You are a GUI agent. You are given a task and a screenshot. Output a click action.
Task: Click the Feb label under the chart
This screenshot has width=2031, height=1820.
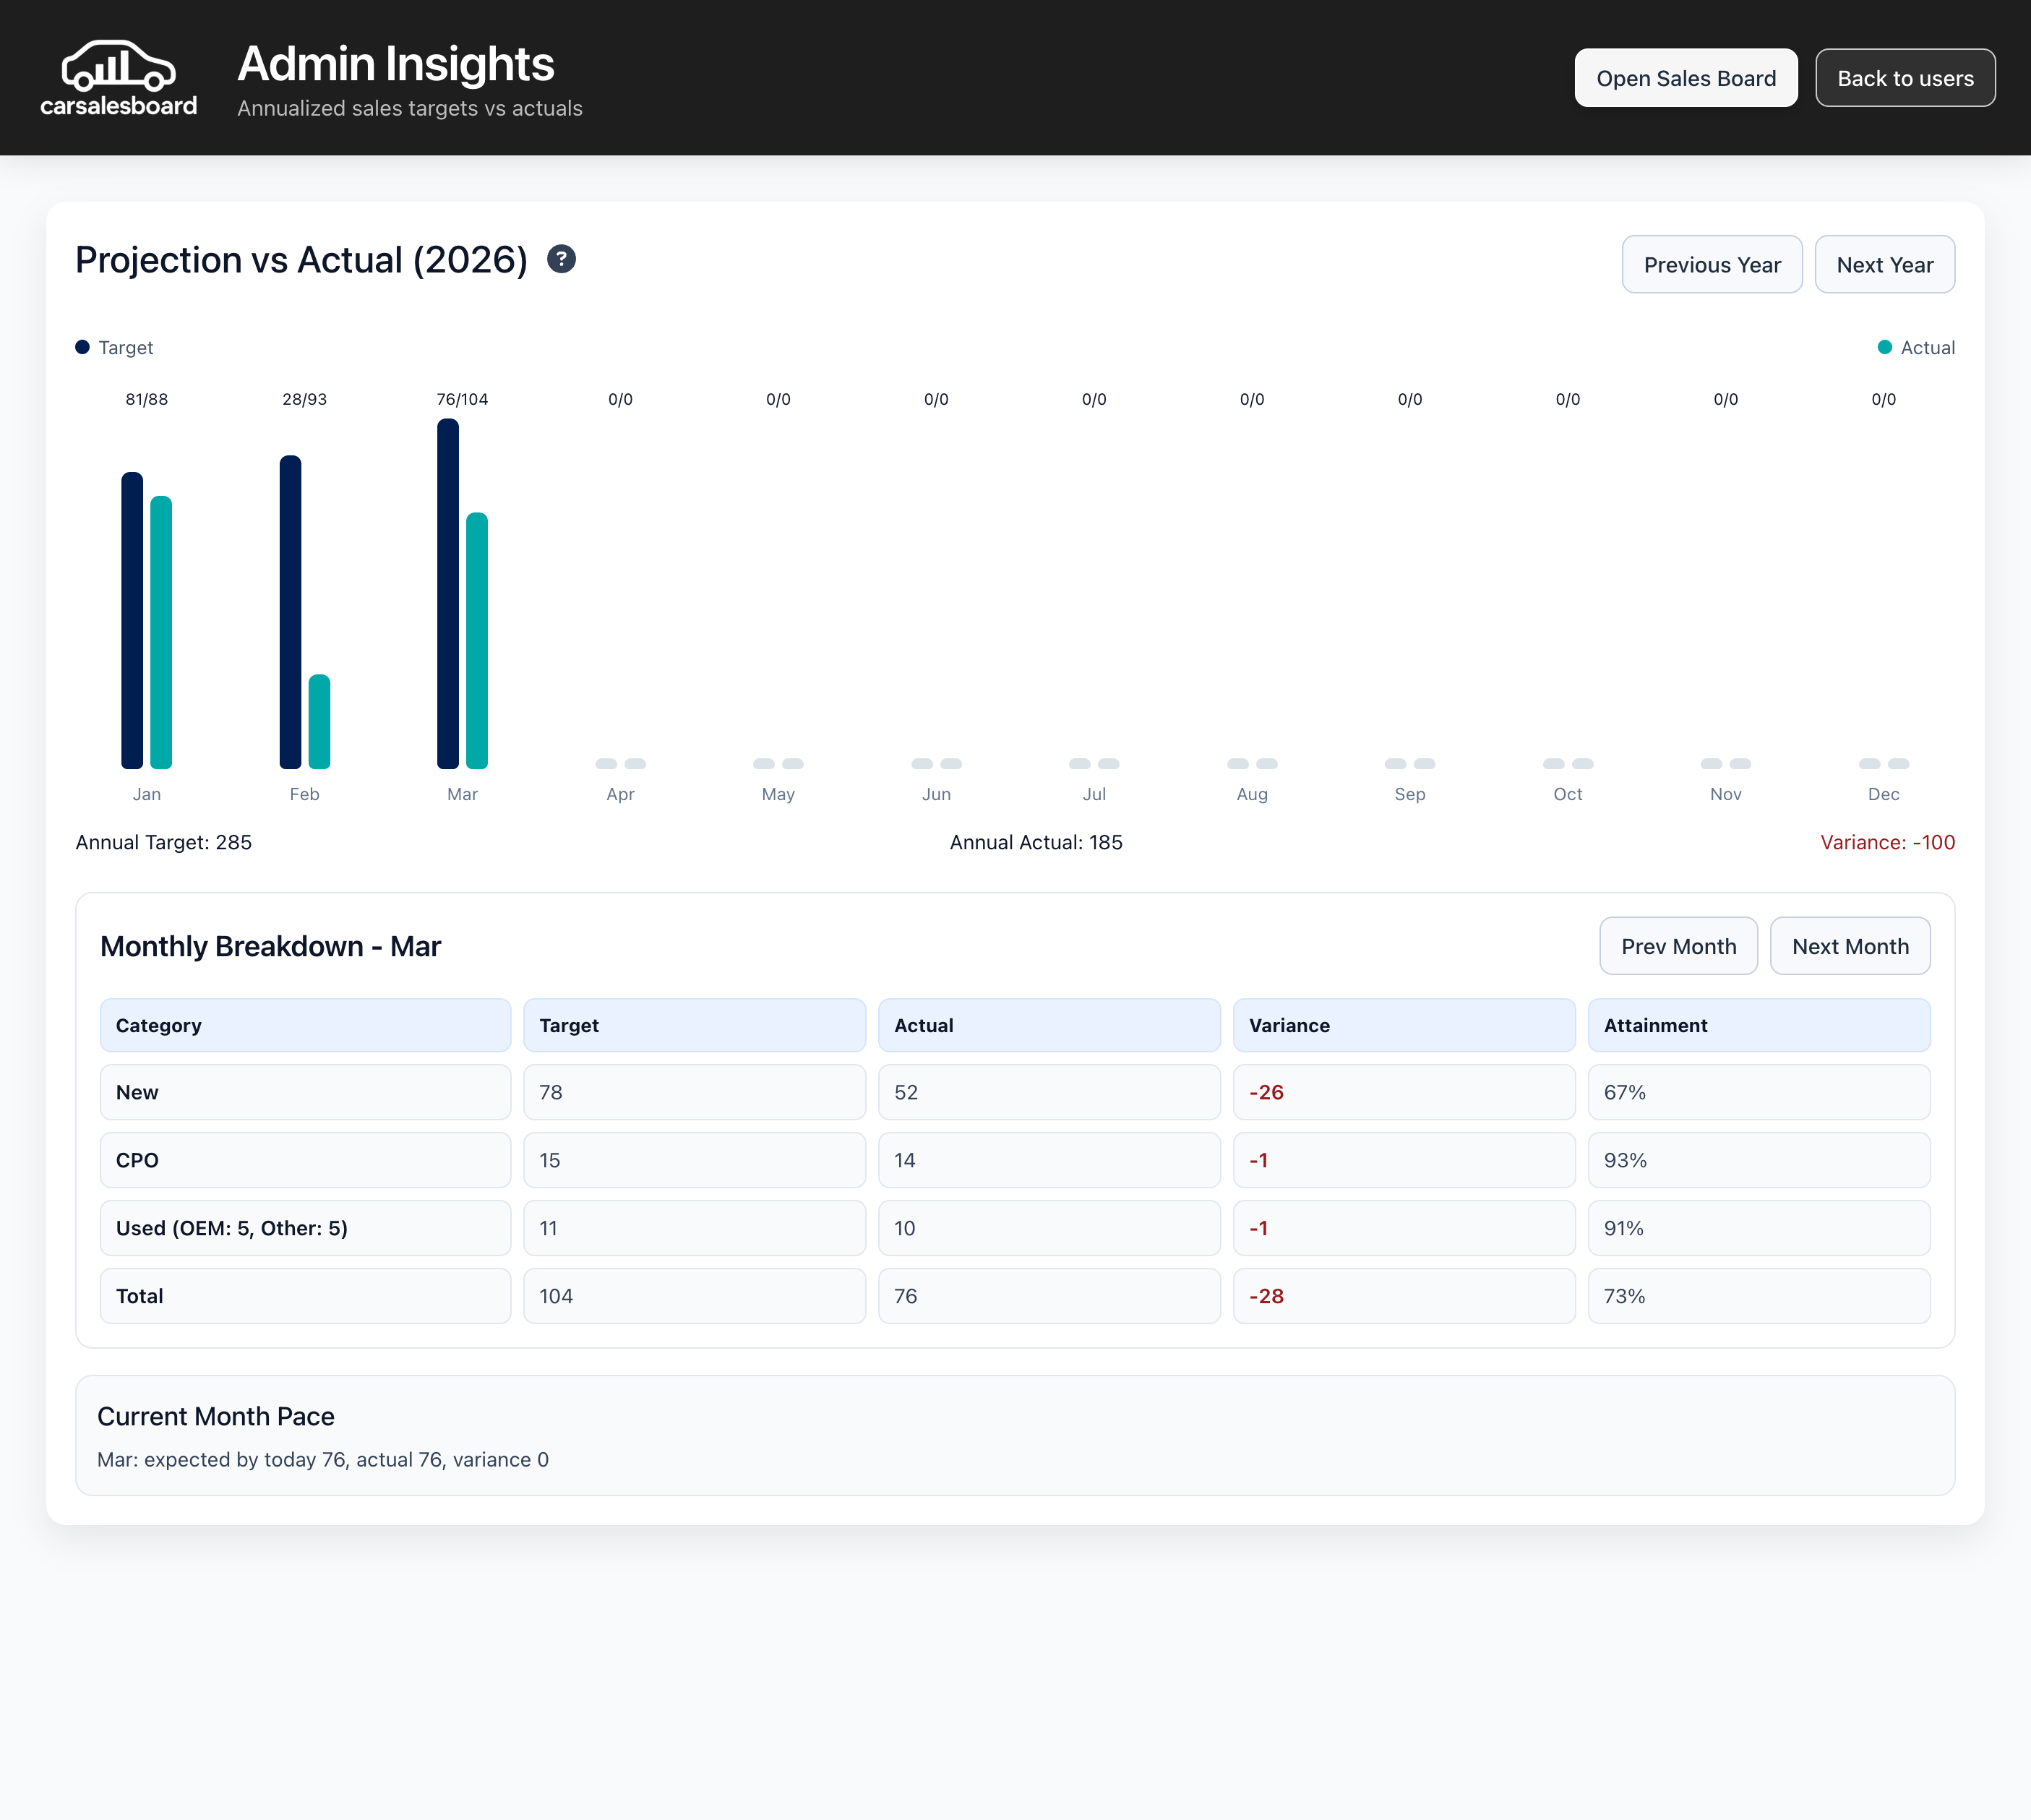pos(305,793)
